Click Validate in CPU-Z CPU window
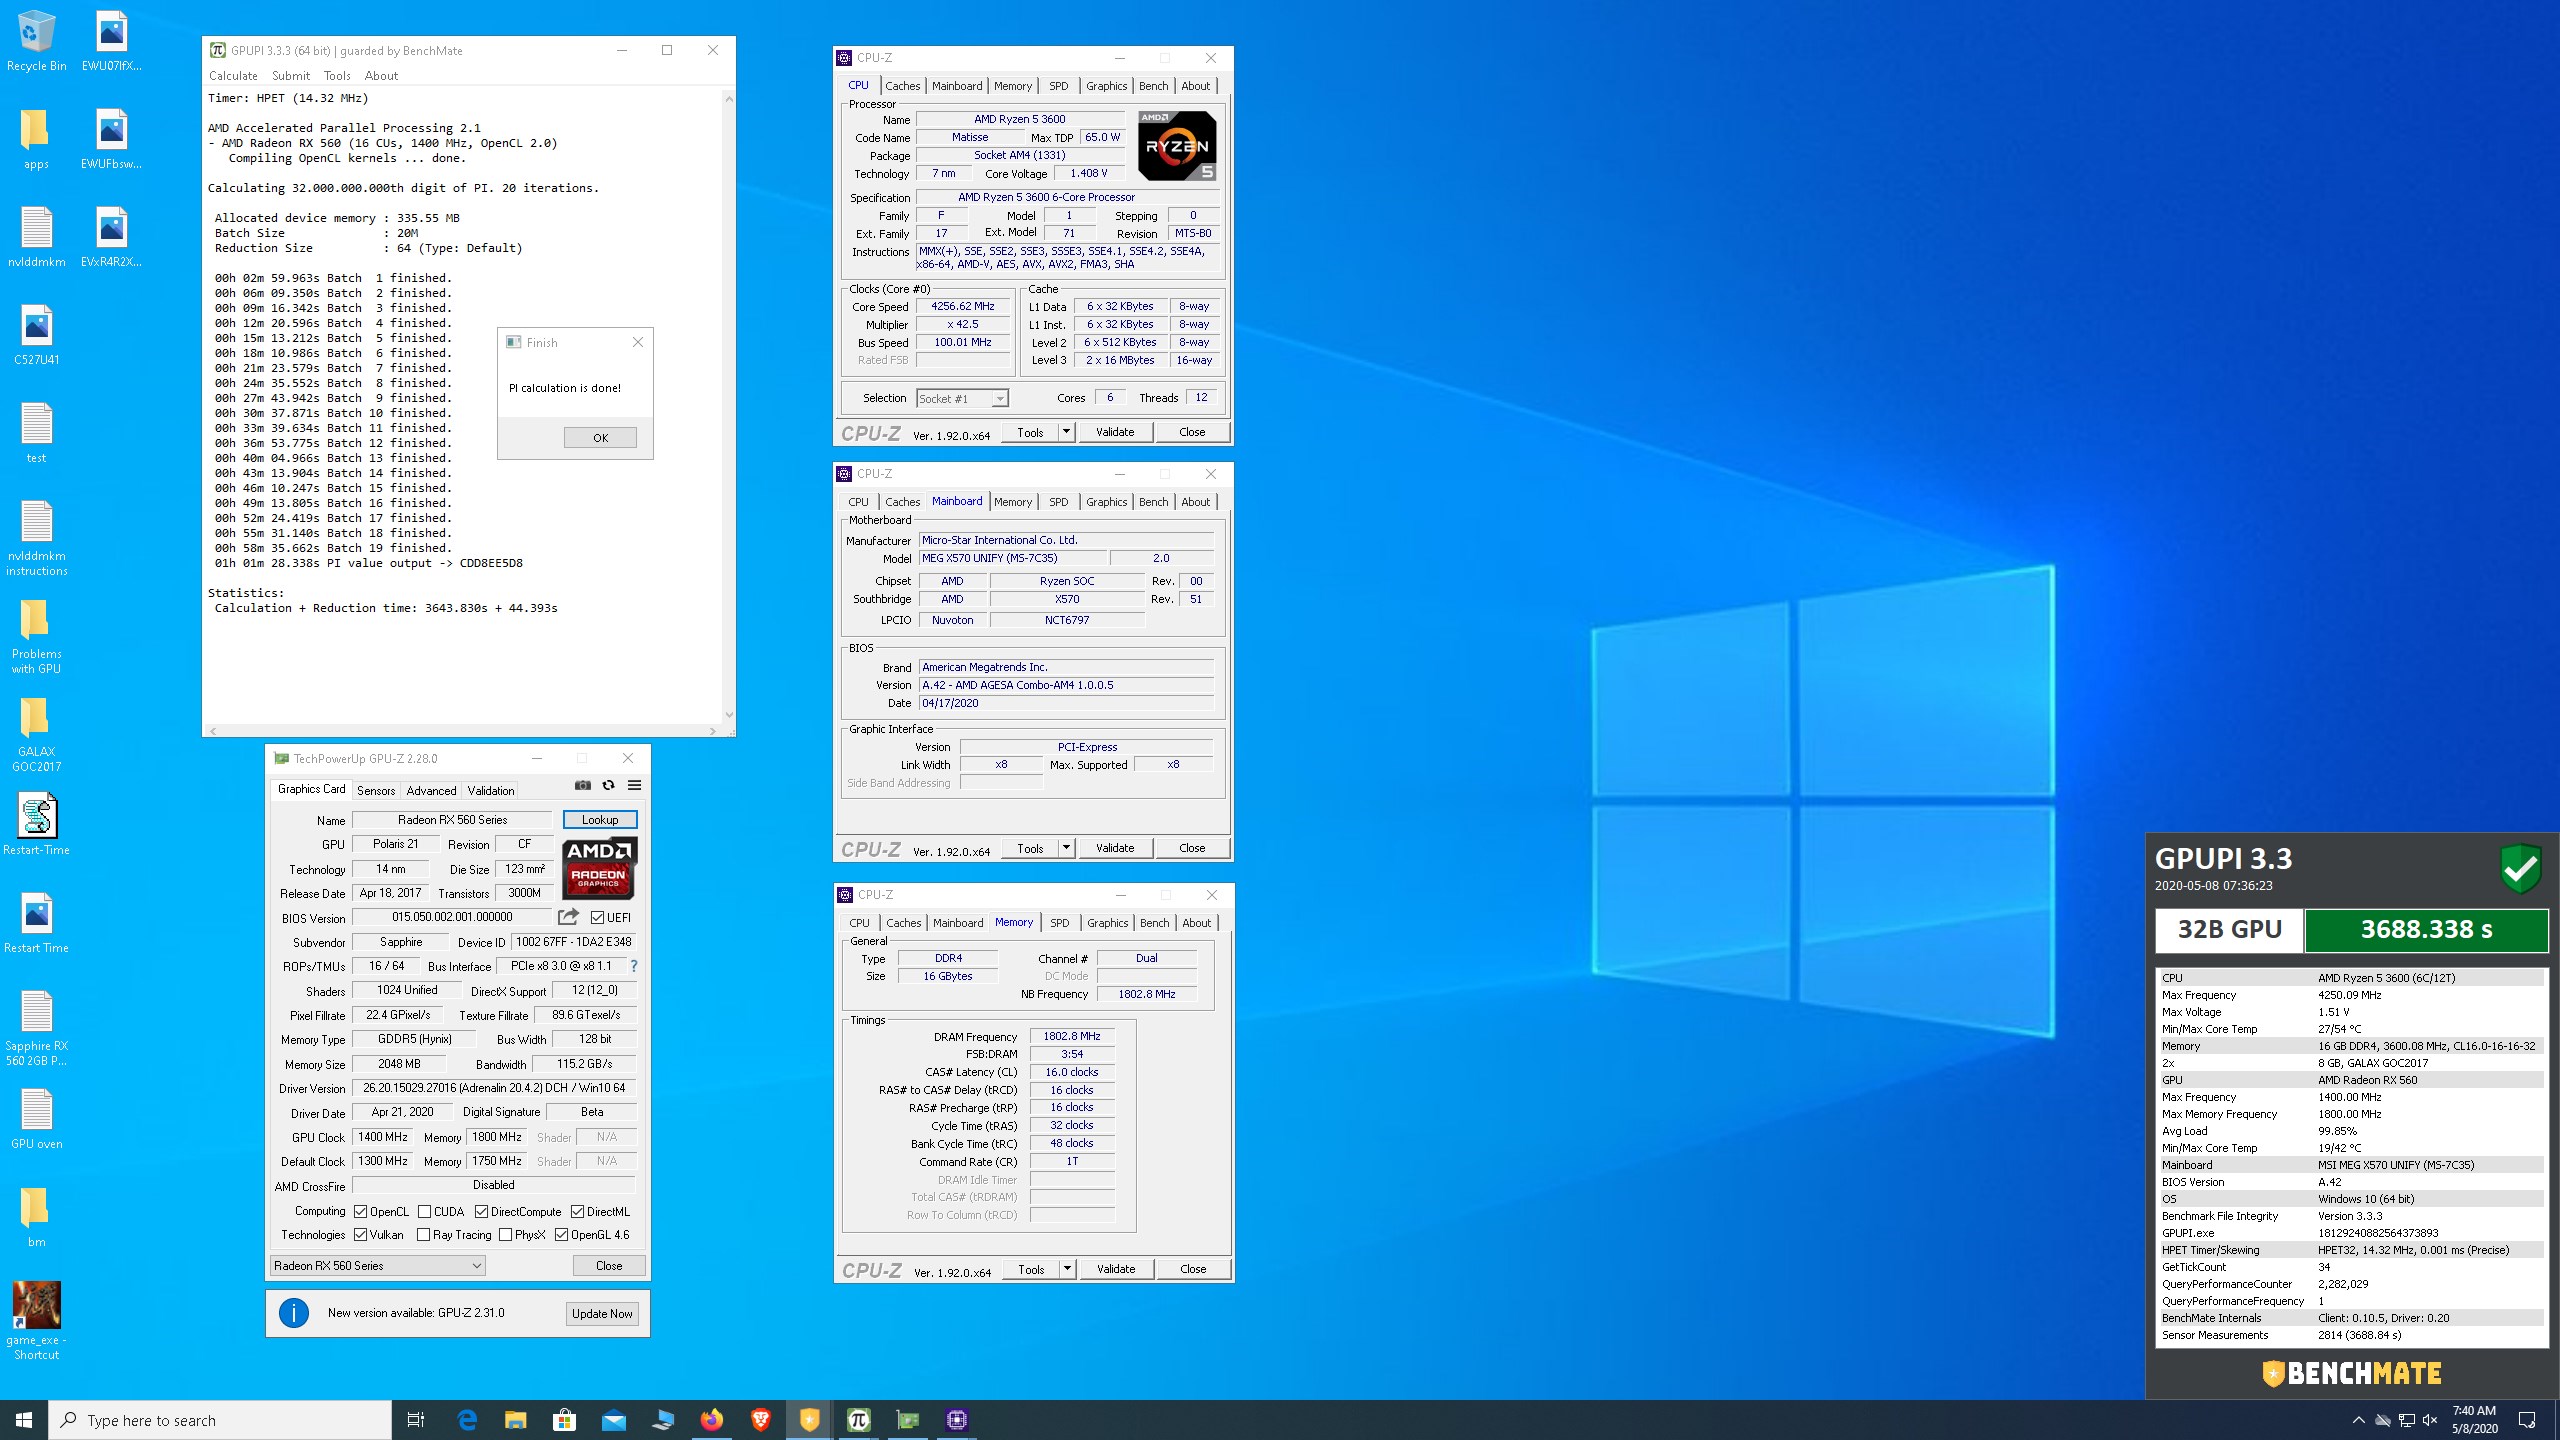 coord(1115,432)
